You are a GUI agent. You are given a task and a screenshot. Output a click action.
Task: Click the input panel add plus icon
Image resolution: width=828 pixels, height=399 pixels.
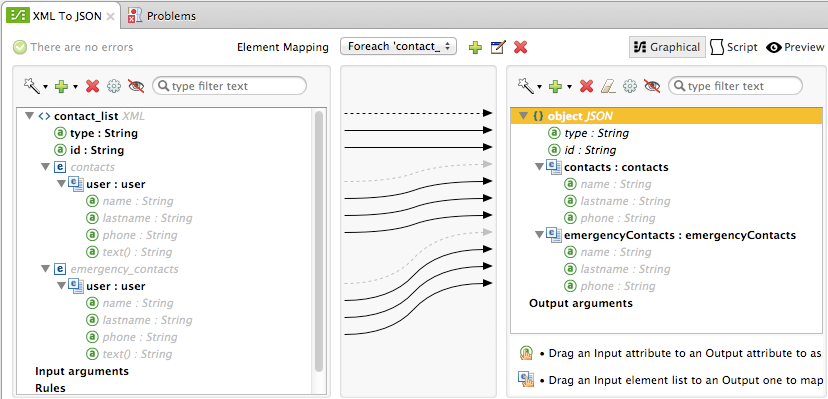coord(62,87)
